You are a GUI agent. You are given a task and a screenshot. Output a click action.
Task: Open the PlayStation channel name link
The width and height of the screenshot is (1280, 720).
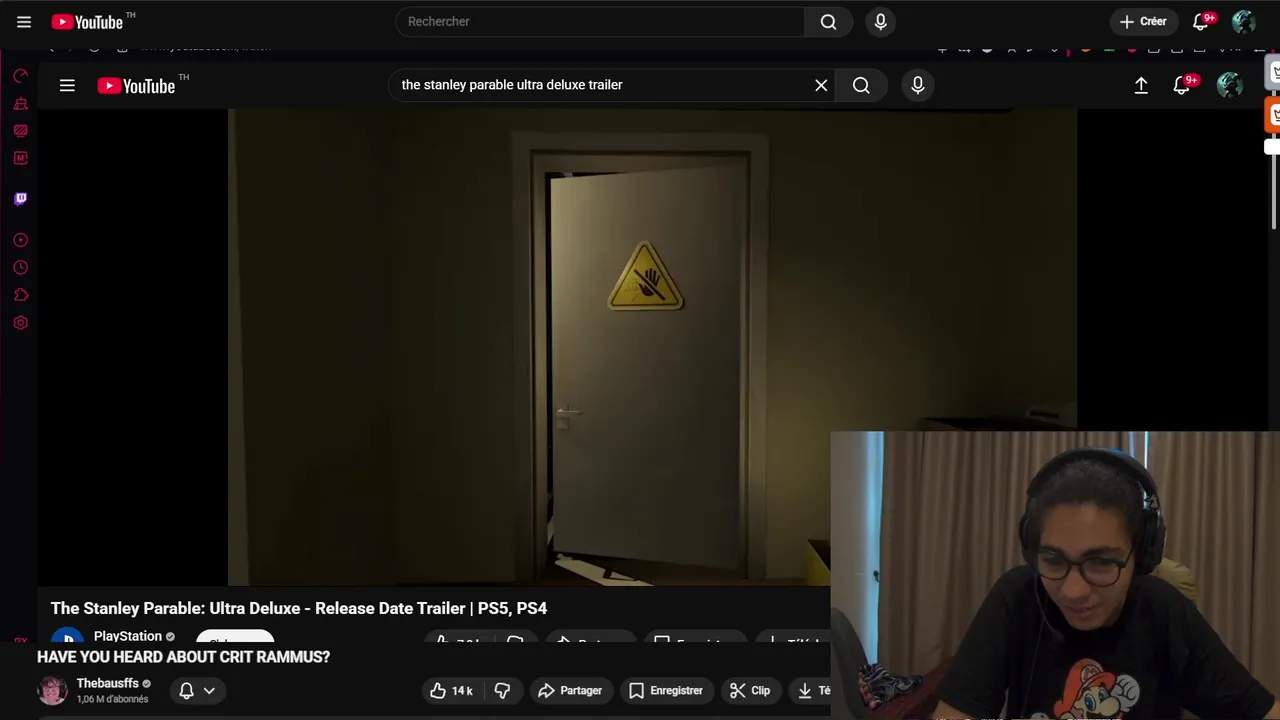[x=127, y=636]
